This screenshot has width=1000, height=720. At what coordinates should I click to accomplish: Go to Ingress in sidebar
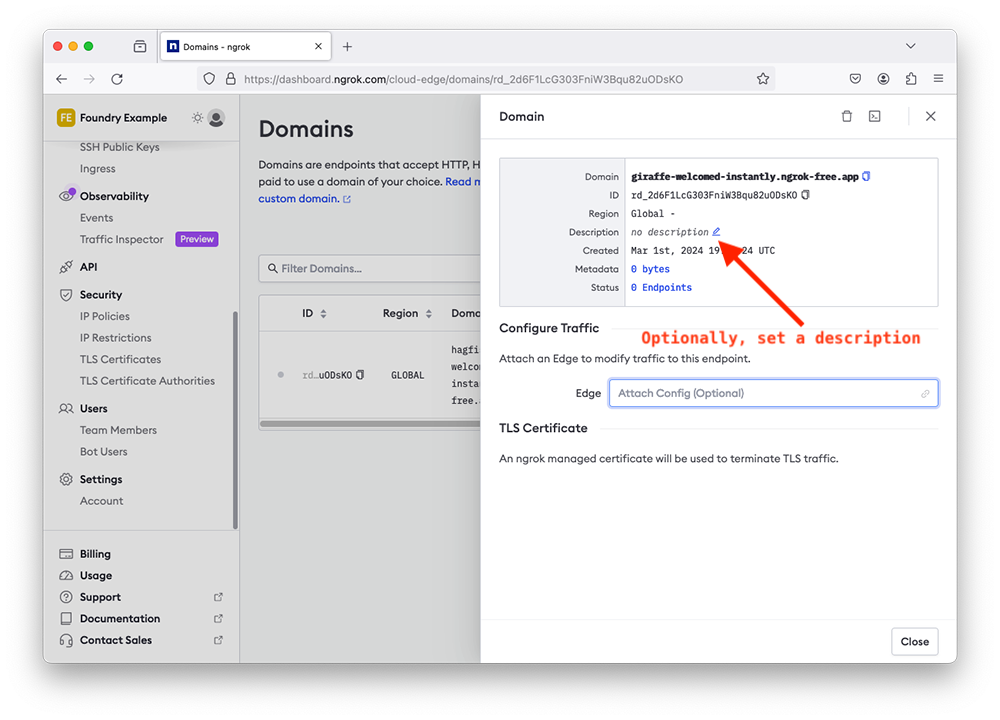98,168
